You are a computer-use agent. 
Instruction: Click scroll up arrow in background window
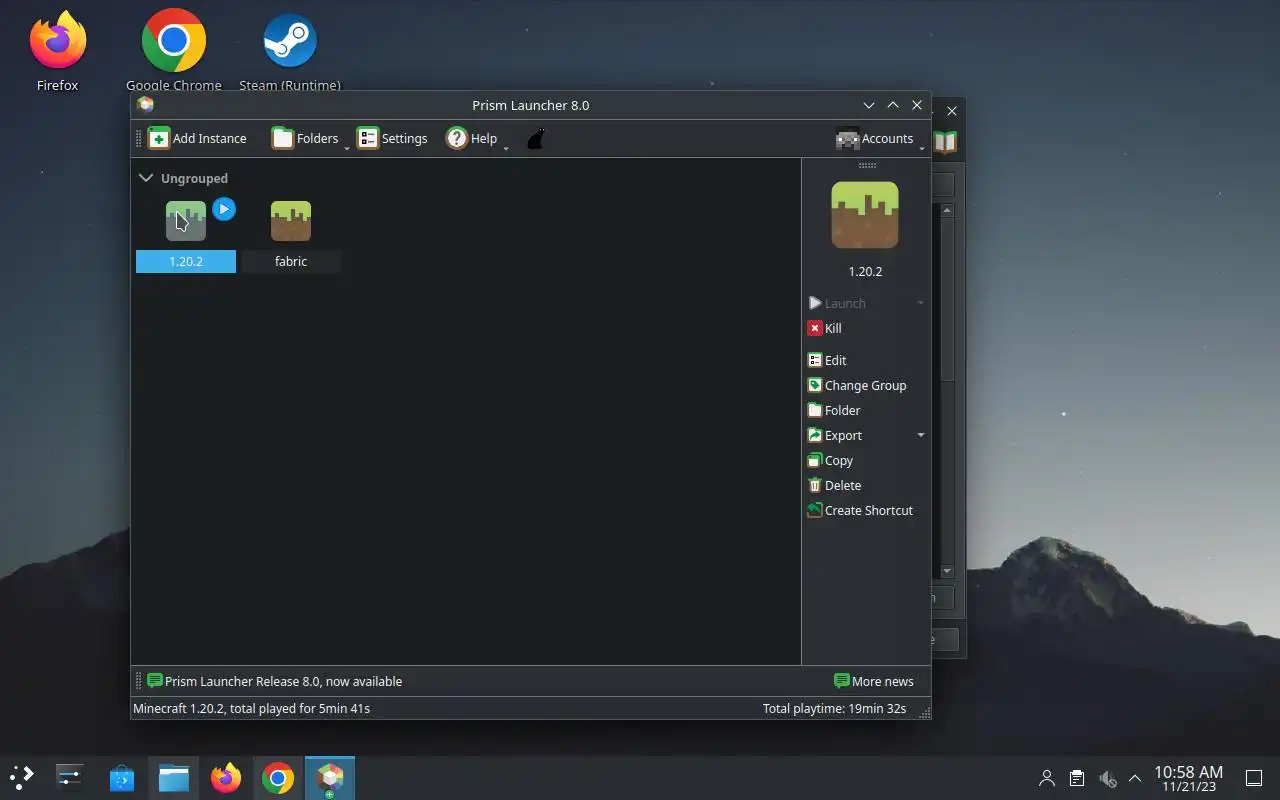point(947,211)
